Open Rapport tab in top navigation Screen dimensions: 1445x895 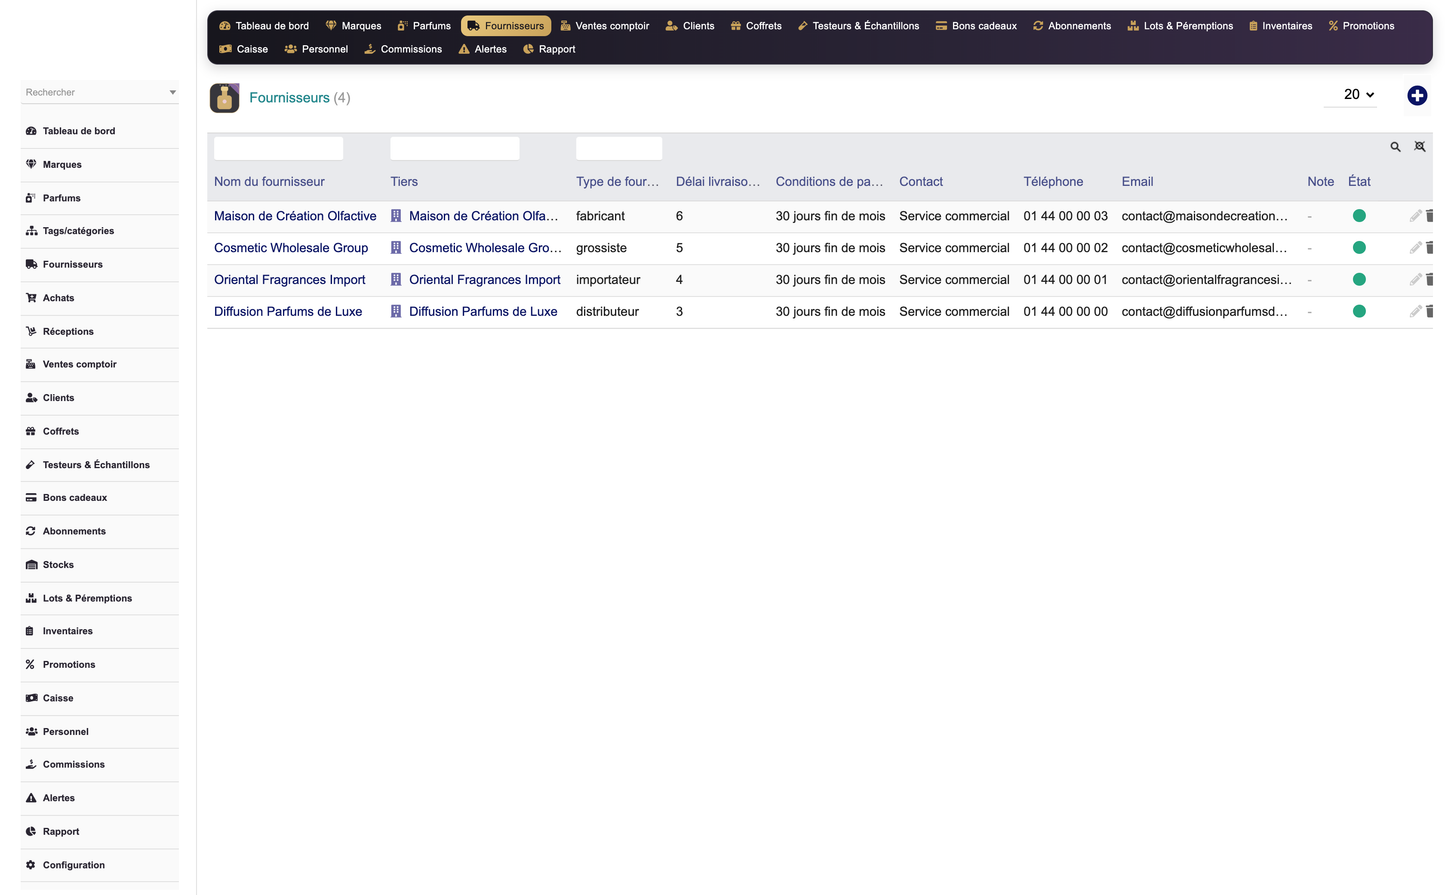click(549, 49)
